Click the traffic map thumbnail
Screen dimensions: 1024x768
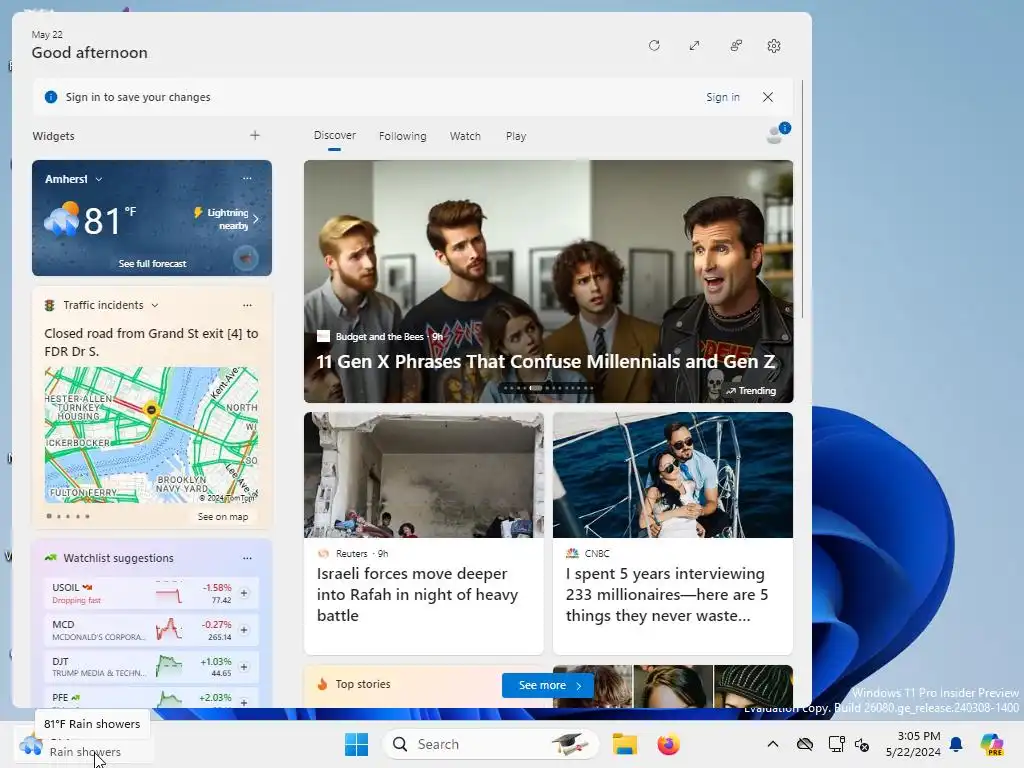pyautogui.click(x=152, y=435)
